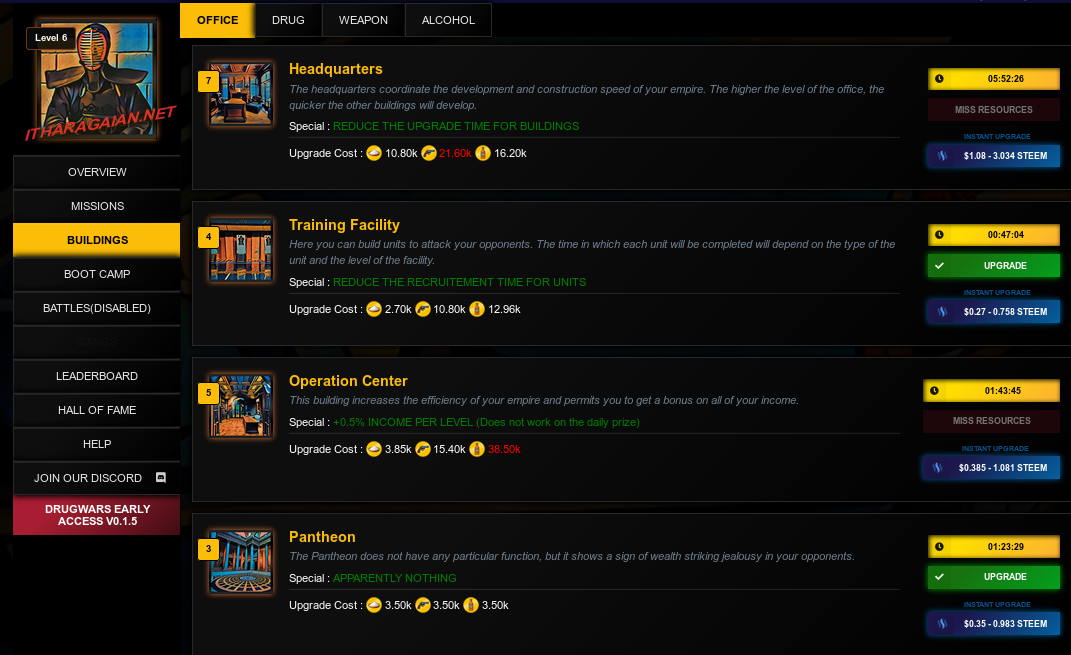
Task: Click the Discord icon in sidebar
Action: point(161,478)
